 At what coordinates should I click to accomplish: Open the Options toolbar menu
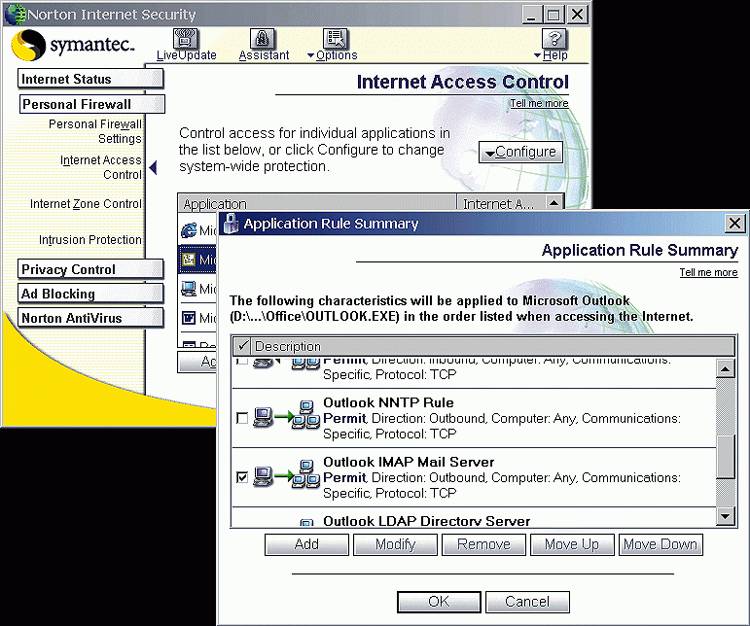pos(332,45)
